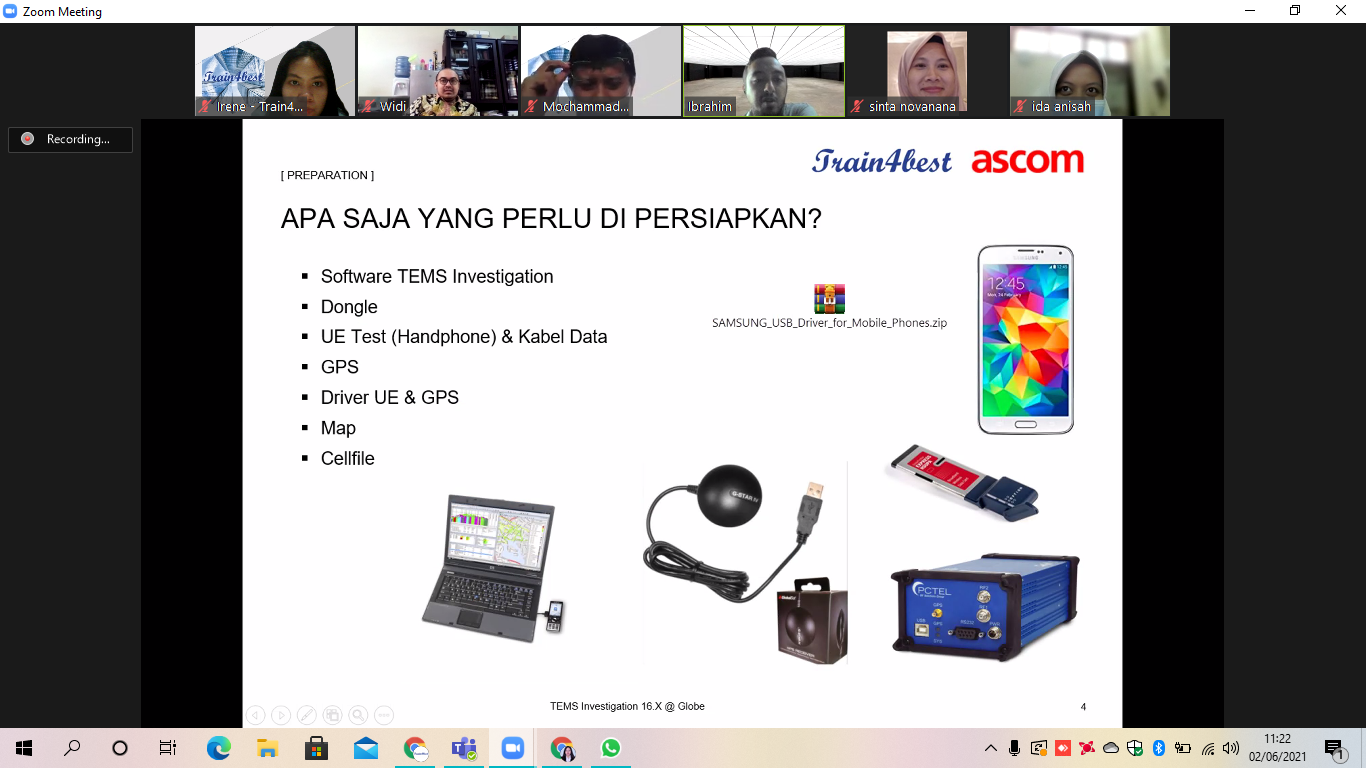Screen dimensions: 1366x768
Task: Advance to next slide using the forward arrow
Action: [x=281, y=715]
